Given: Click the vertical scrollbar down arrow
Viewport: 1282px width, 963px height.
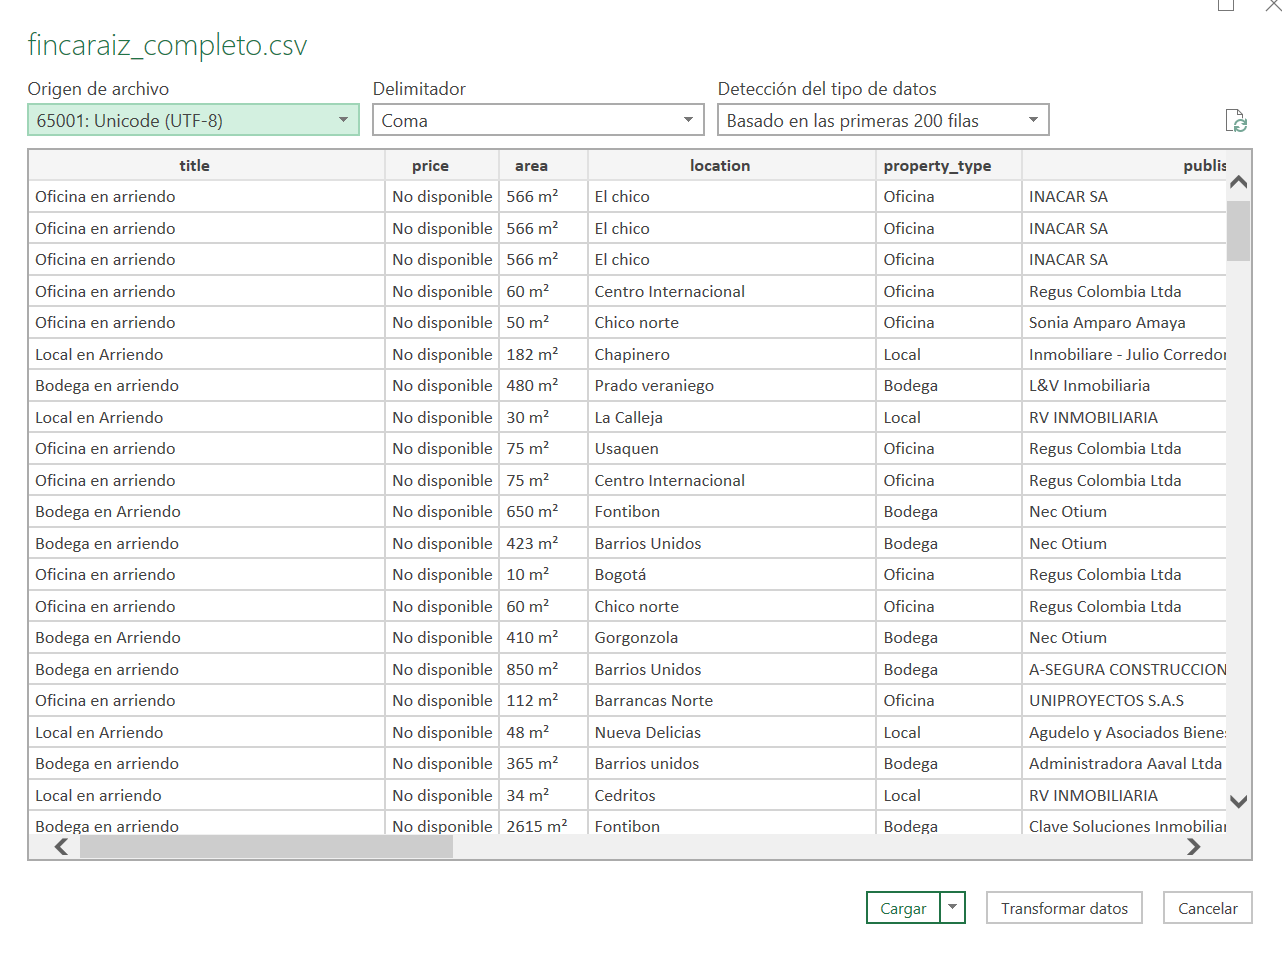Looking at the screenshot, I should pyautogui.click(x=1238, y=801).
